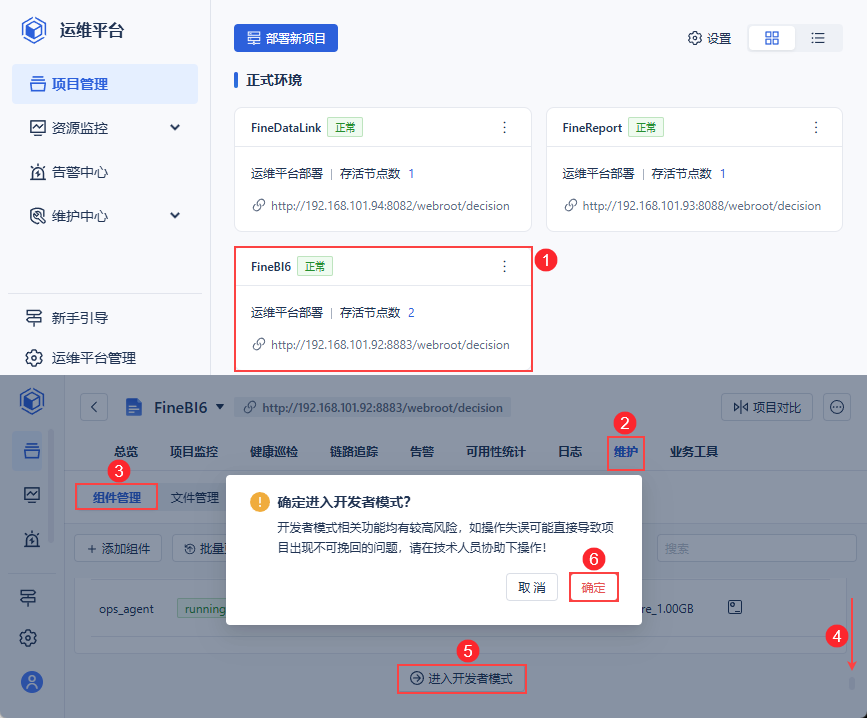
Task: Click the collapsed sidebar logo icon
Action: (x=32, y=401)
